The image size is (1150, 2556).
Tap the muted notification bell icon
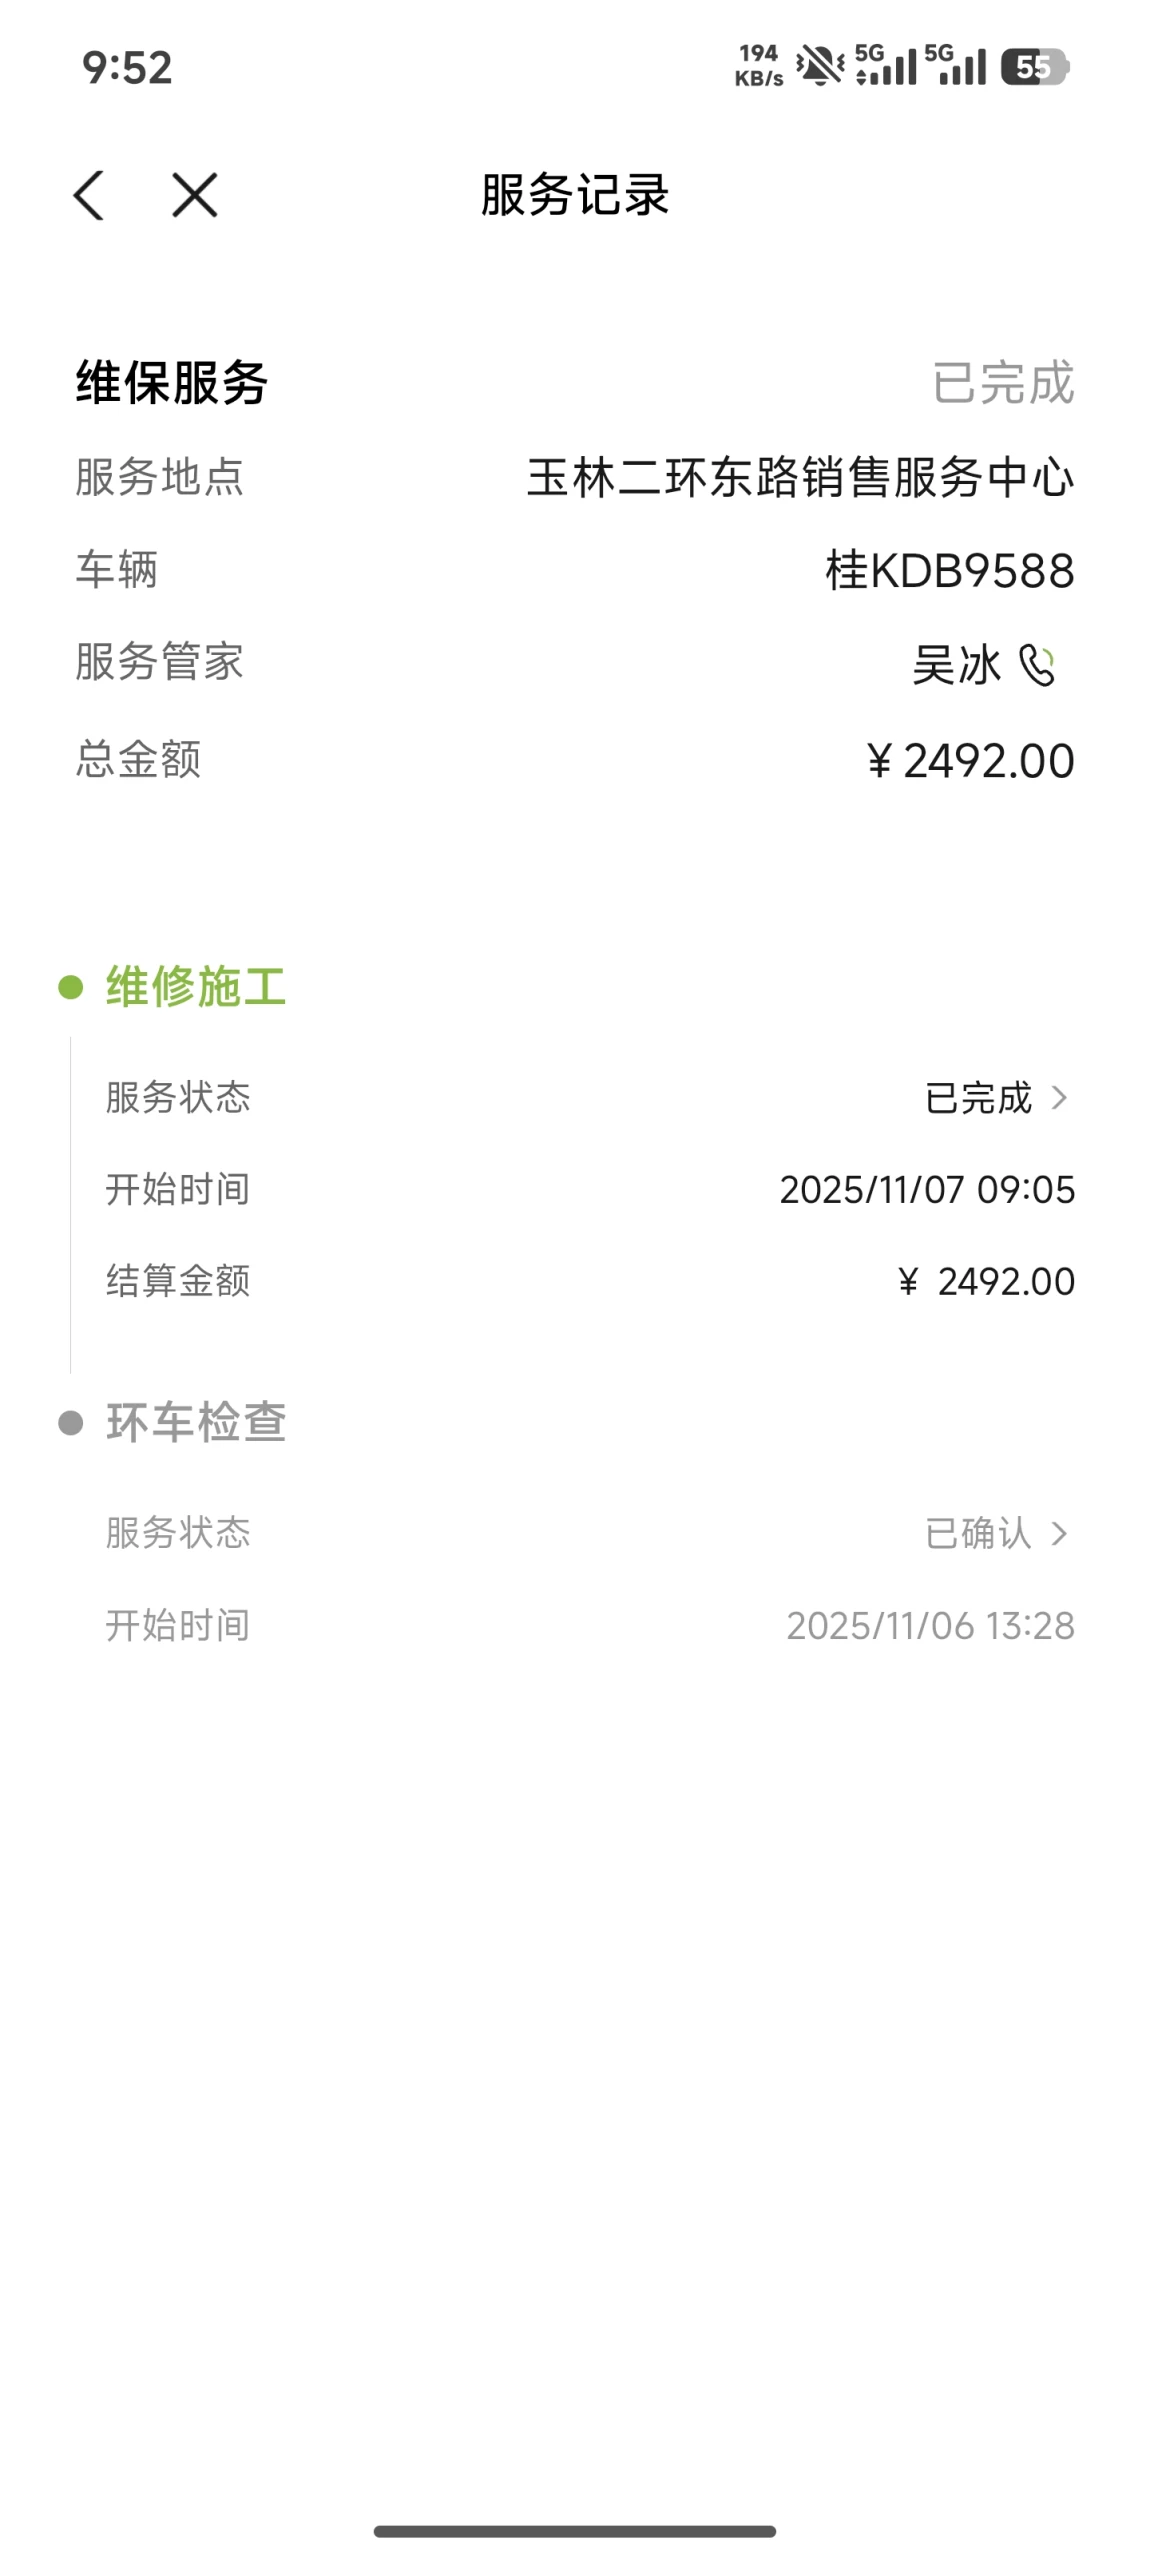[x=819, y=67]
